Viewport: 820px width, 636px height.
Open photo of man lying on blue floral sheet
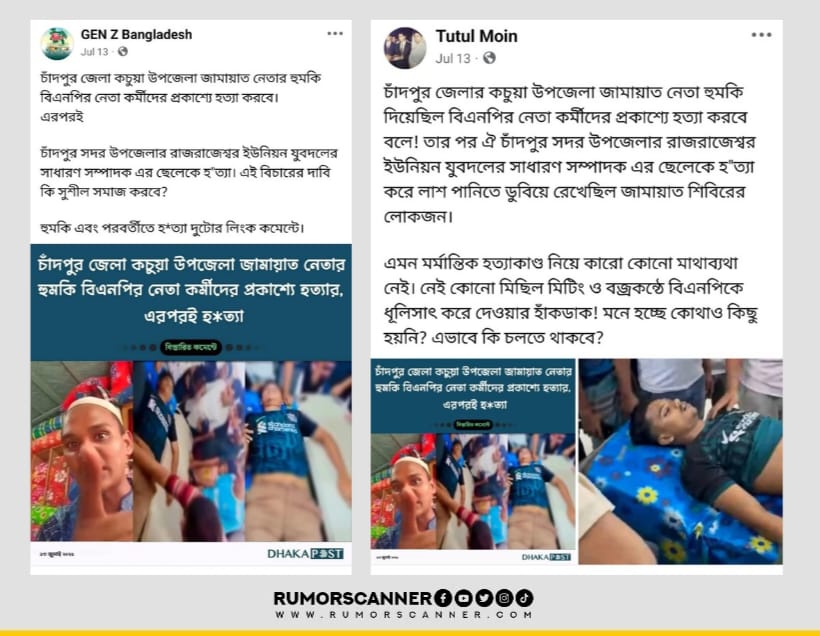[x=680, y=461]
